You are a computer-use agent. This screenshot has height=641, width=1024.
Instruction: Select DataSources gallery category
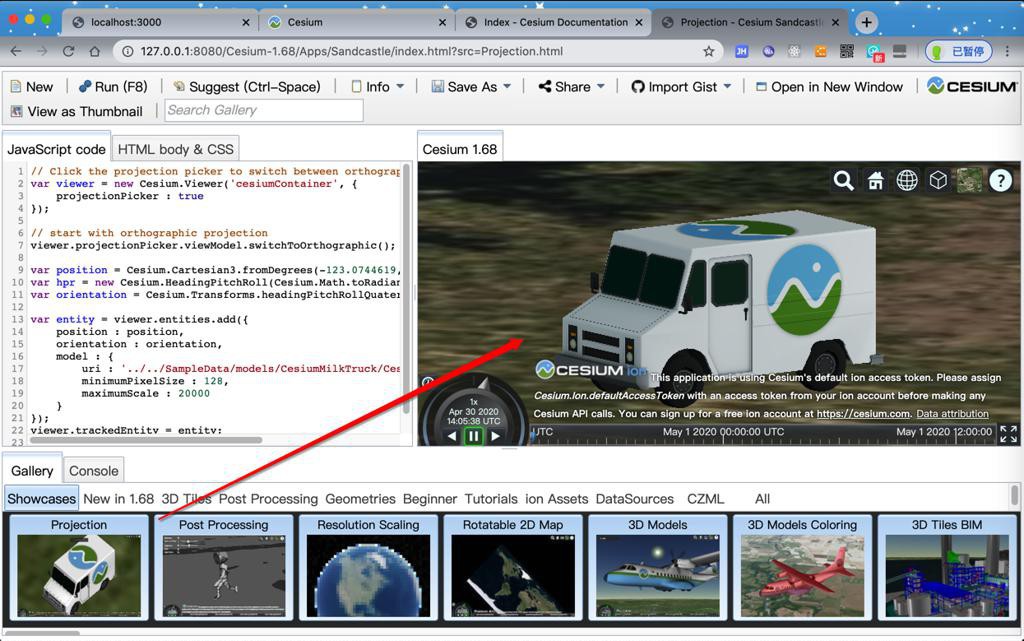[635, 499]
